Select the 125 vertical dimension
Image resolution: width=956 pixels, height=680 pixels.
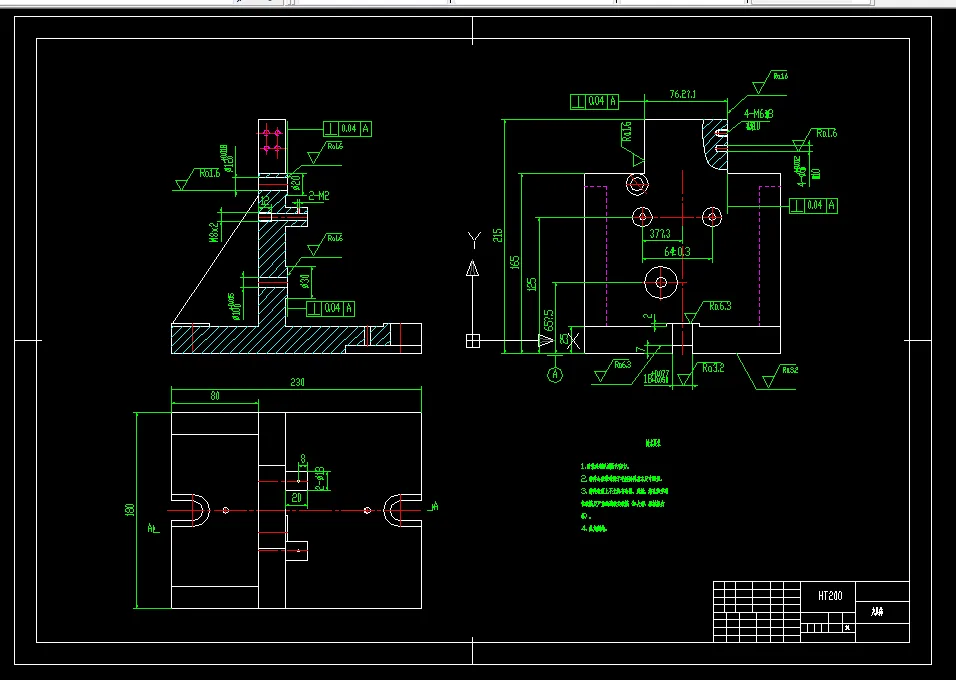pyautogui.click(x=532, y=284)
